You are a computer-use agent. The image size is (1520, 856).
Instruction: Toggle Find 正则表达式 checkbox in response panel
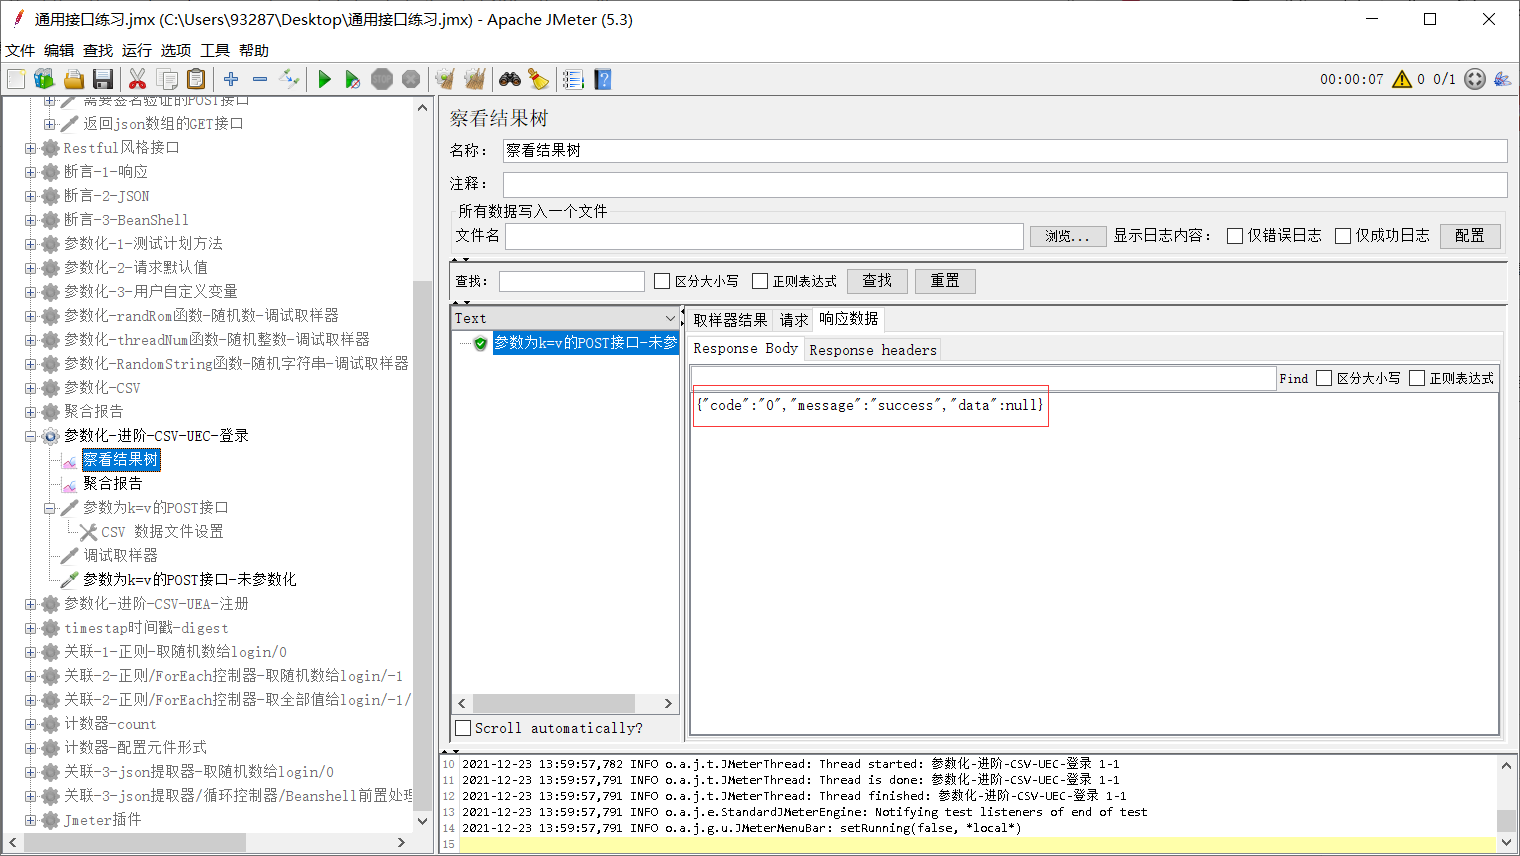click(x=1417, y=378)
